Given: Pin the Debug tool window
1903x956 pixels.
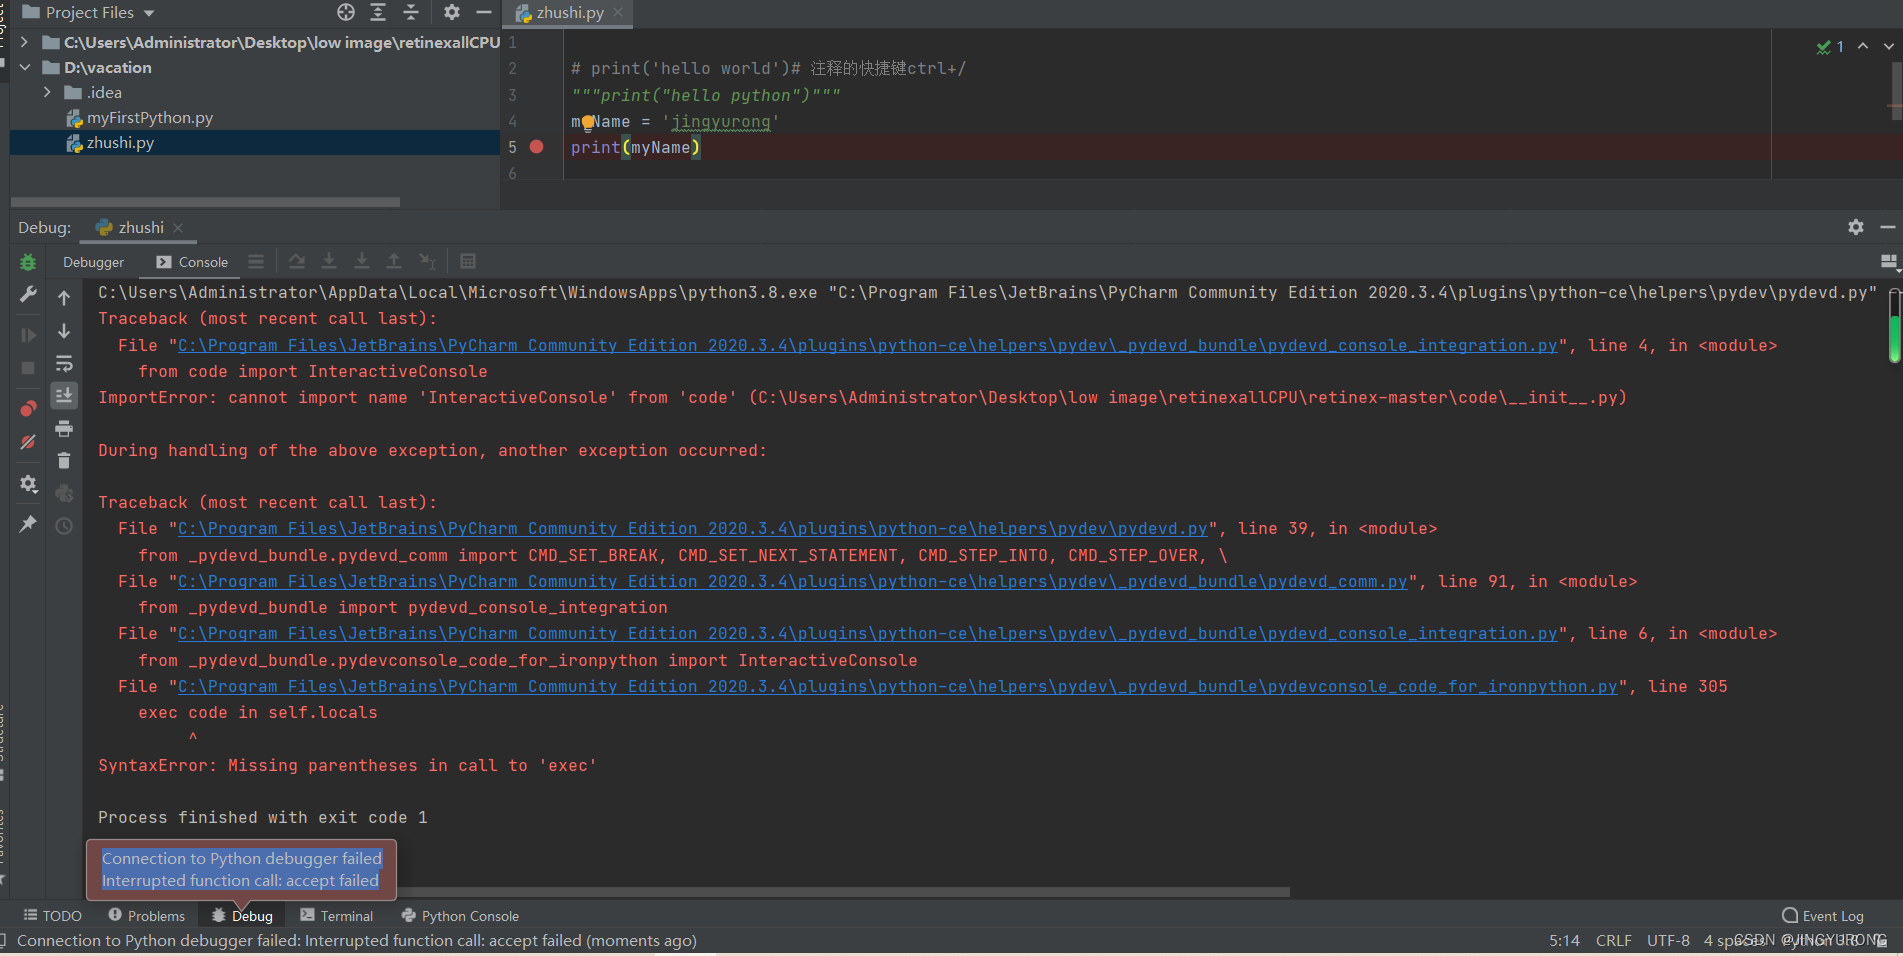Looking at the screenshot, I should pos(28,524).
